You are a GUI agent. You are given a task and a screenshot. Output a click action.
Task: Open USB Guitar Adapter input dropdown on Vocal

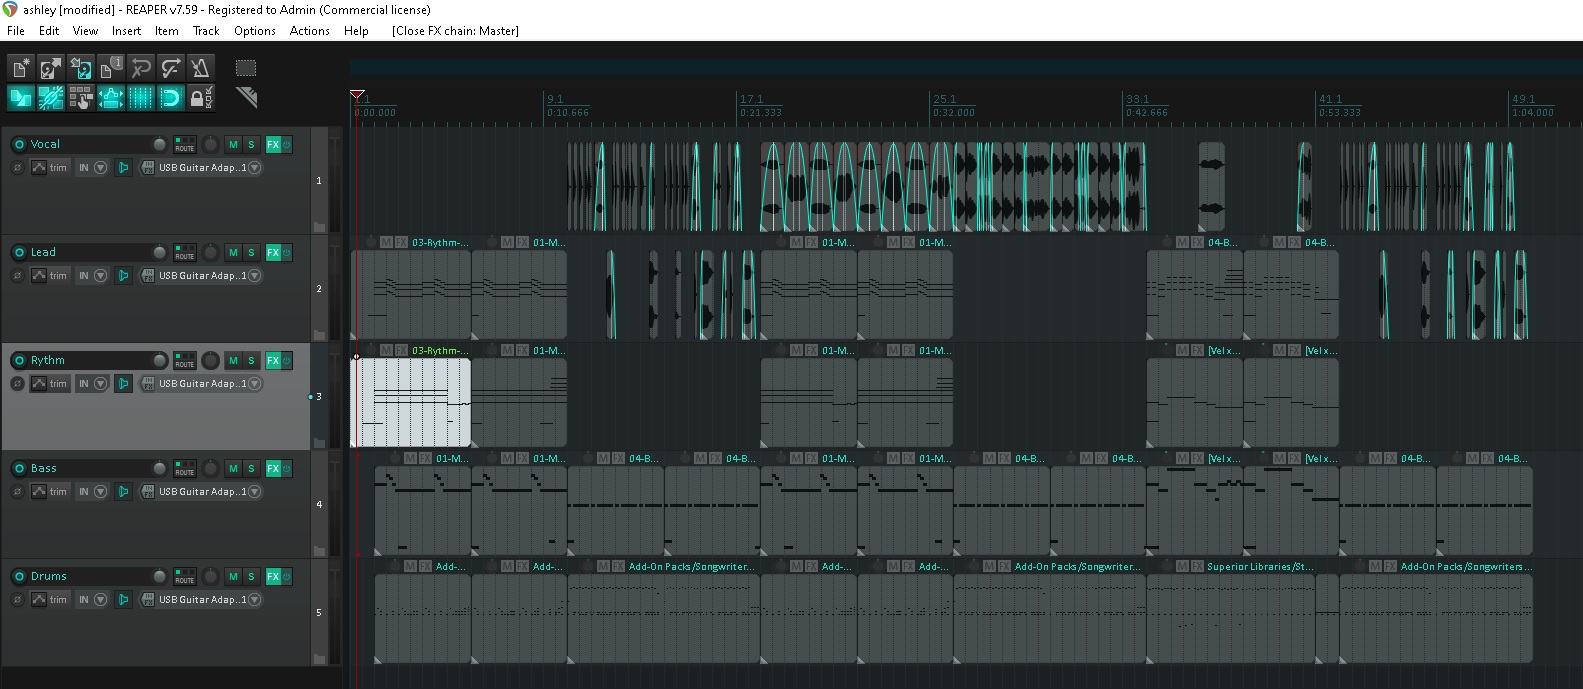tap(202, 168)
